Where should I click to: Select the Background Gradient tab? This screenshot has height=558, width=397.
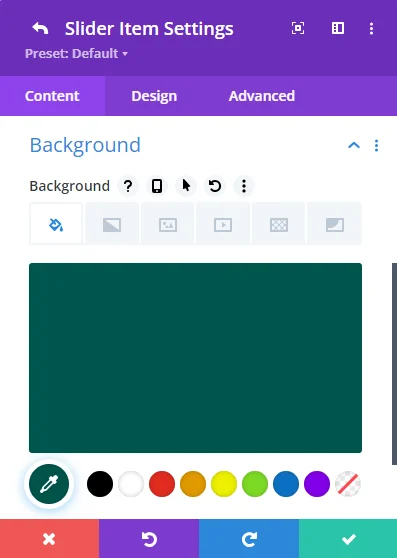click(x=112, y=224)
